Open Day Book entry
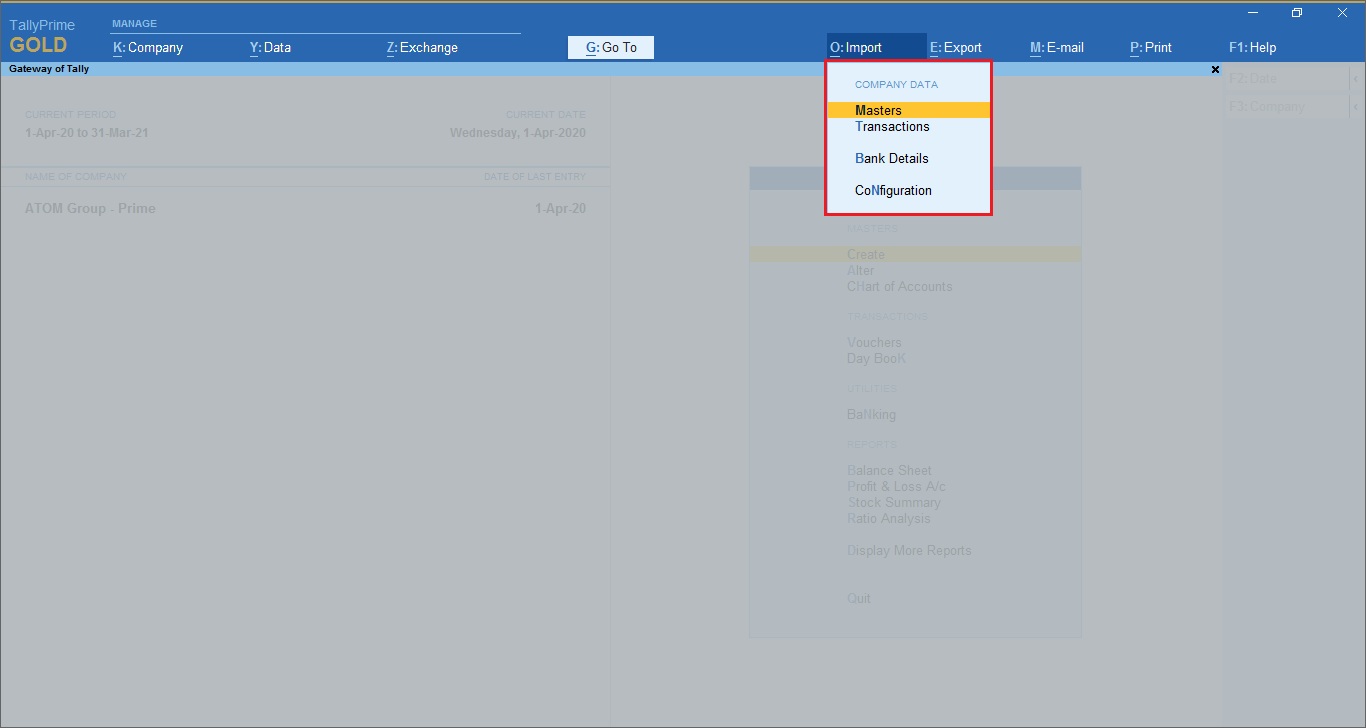Screen dimensions: 1366x728 (876, 358)
